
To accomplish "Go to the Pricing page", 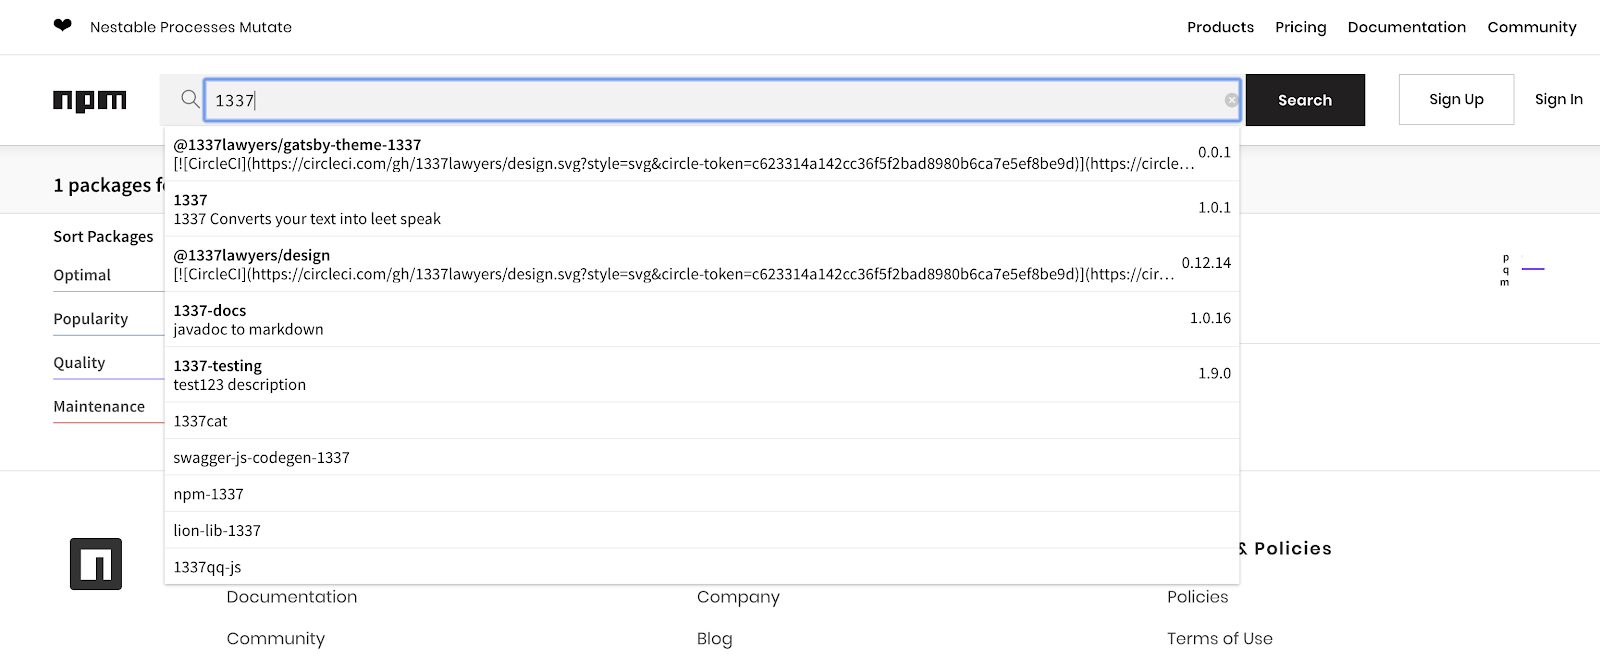I will [1300, 27].
